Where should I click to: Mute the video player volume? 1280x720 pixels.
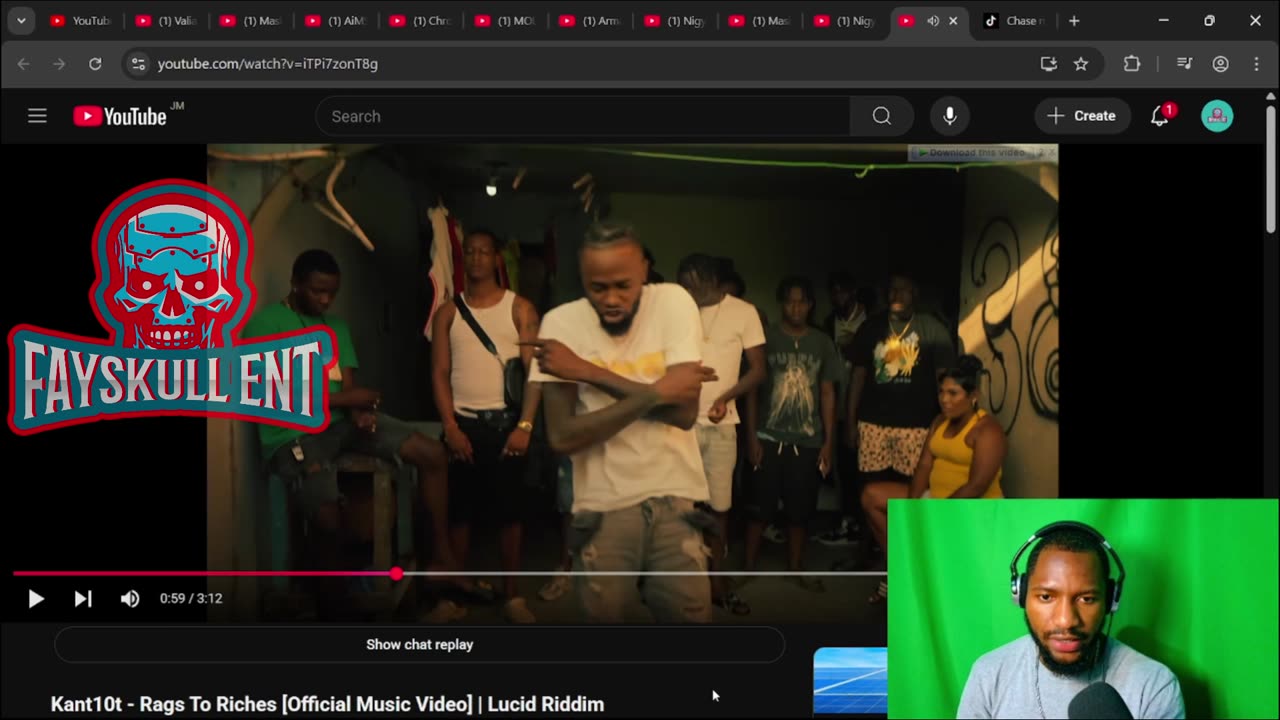[130, 599]
